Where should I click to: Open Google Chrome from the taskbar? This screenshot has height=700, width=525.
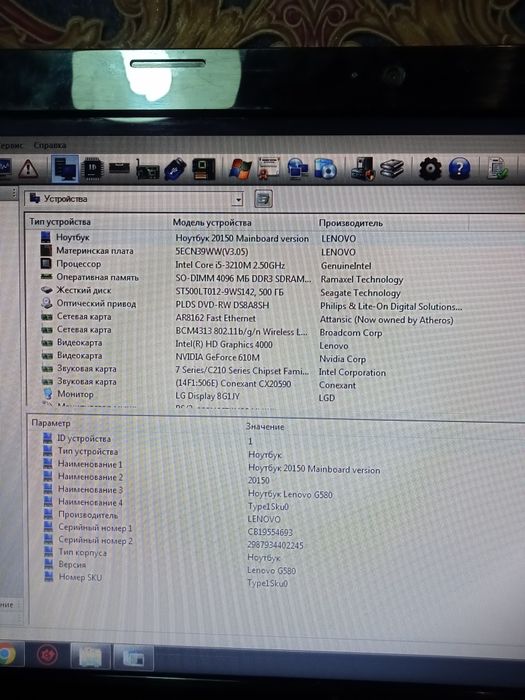[6, 654]
